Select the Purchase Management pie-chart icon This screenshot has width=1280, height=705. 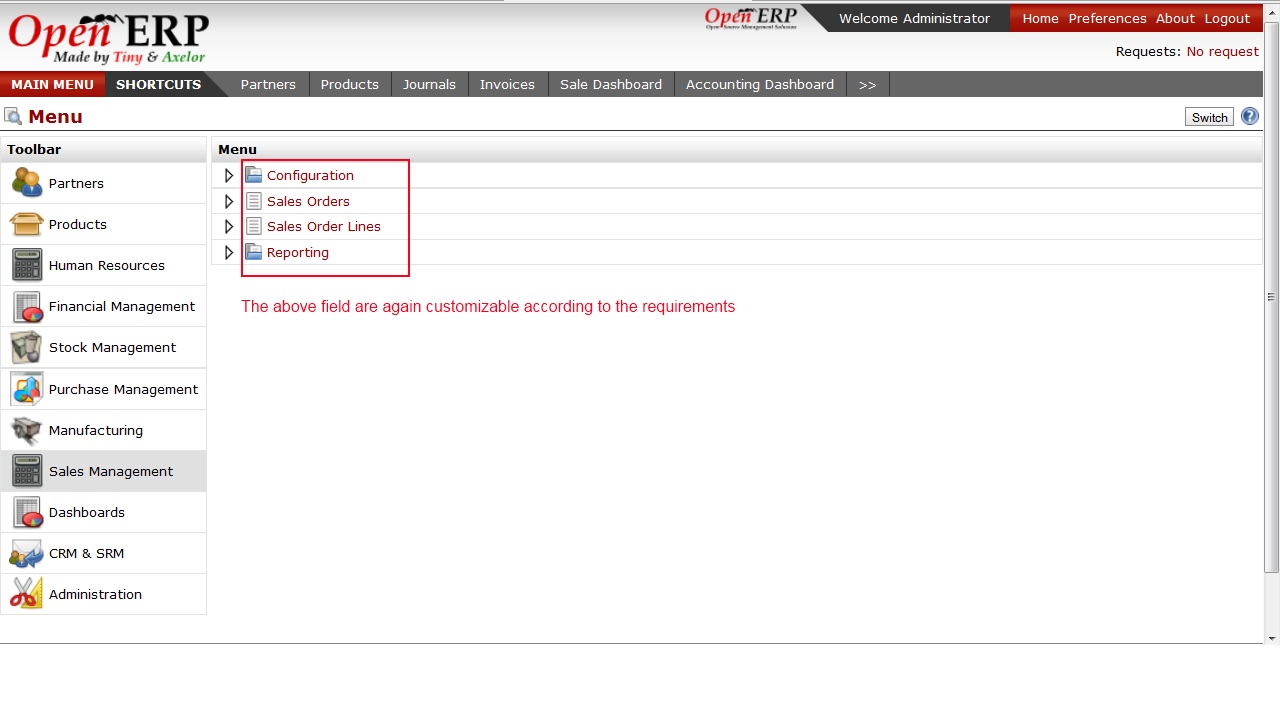pyautogui.click(x=26, y=389)
